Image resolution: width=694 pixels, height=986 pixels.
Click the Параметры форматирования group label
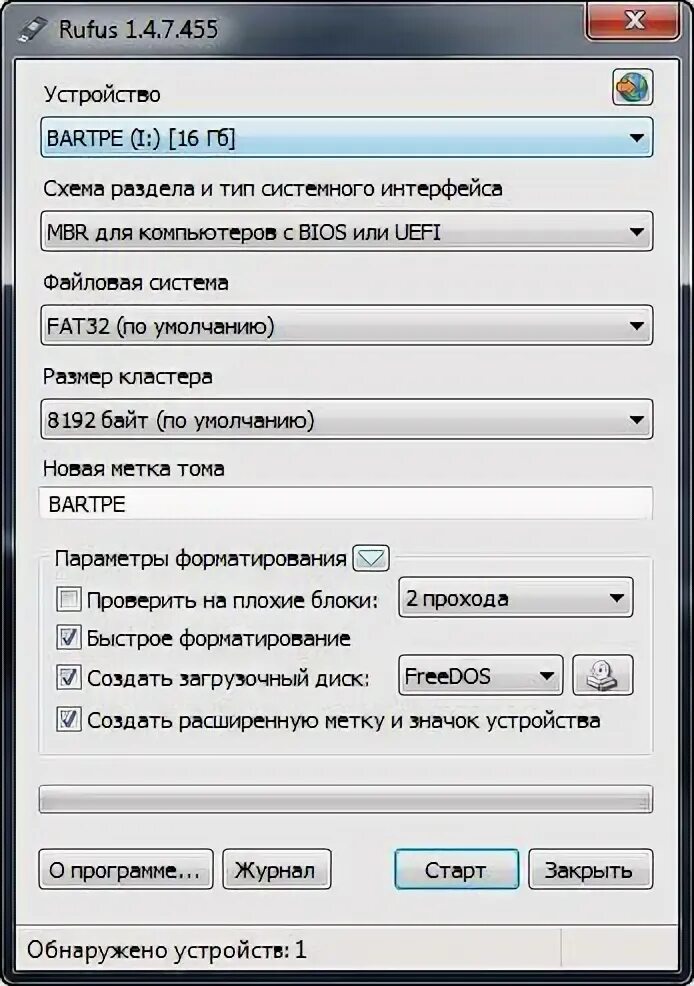201,558
